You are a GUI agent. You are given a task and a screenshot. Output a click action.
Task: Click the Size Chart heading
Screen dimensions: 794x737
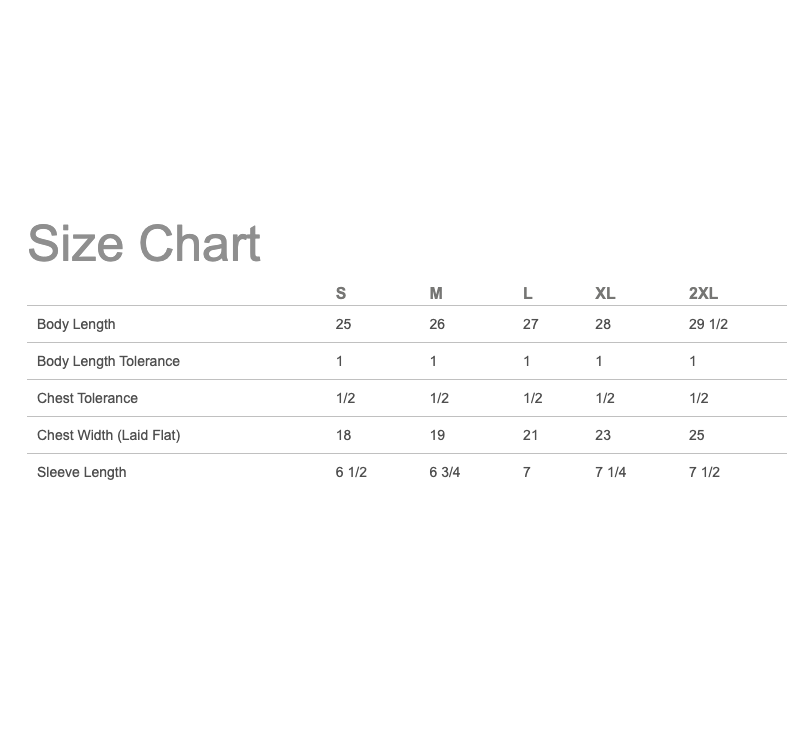click(x=144, y=244)
